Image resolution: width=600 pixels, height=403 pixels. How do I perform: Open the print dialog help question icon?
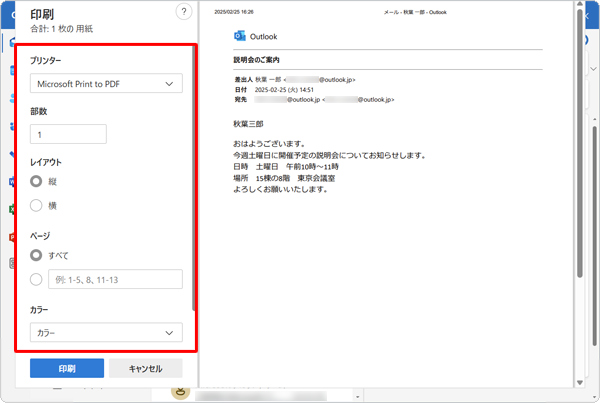click(184, 11)
